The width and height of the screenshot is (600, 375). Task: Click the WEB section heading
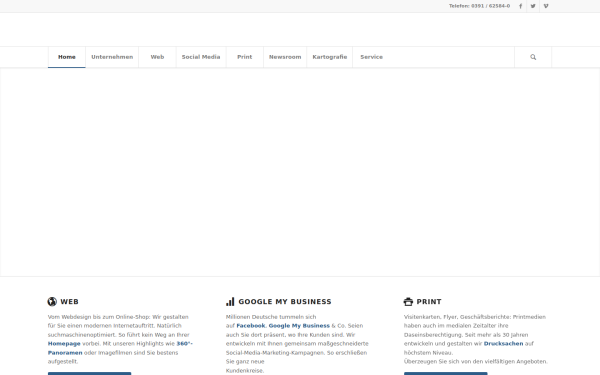pyautogui.click(x=69, y=302)
